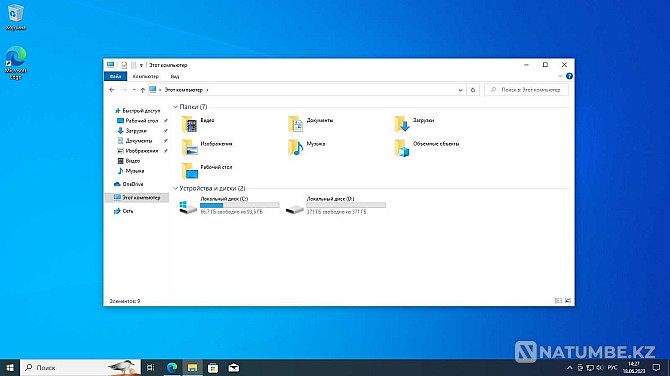Open the Документы folder

[311, 124]
